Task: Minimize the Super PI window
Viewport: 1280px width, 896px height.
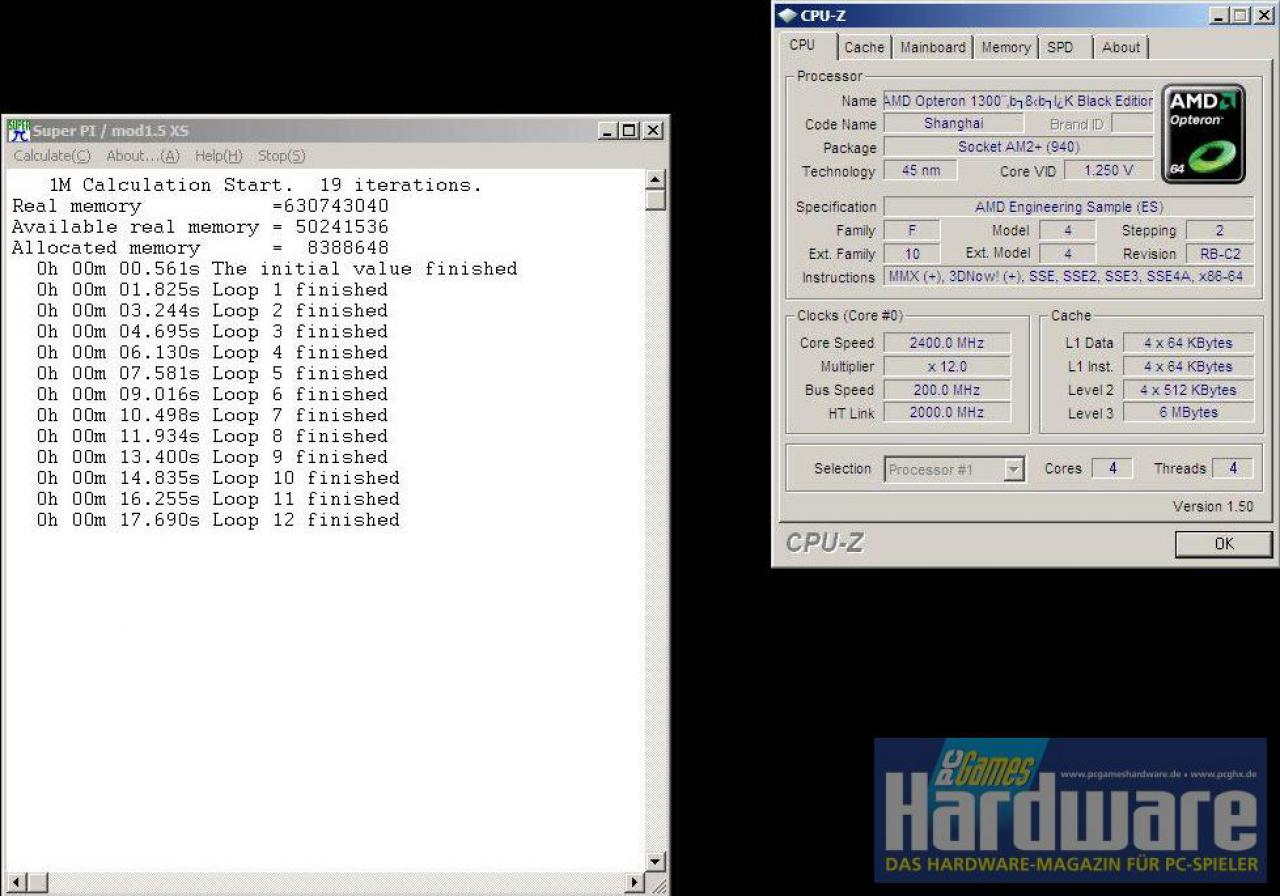Action: click(608, 131)
